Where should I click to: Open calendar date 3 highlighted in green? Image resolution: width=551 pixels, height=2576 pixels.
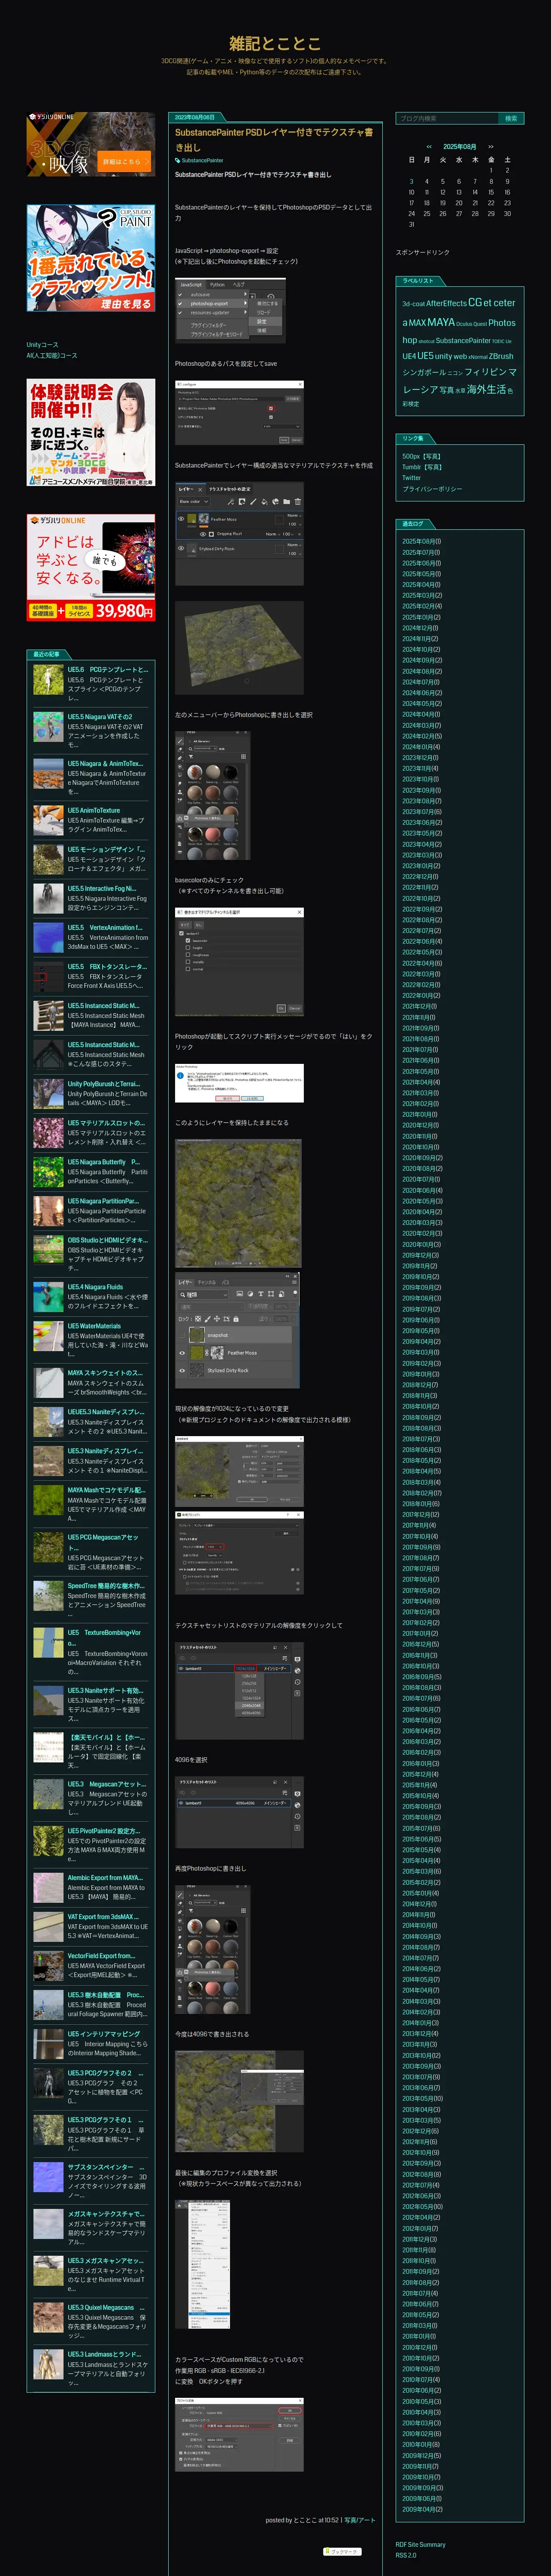(411, 181)
